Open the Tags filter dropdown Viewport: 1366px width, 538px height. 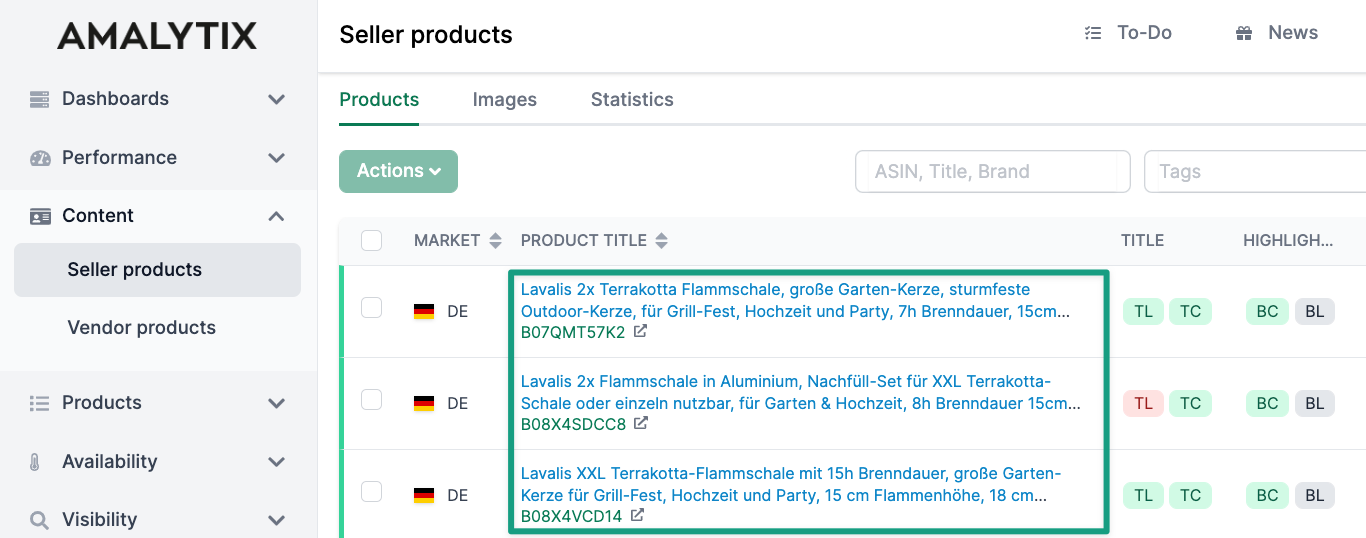[1255, 172]
